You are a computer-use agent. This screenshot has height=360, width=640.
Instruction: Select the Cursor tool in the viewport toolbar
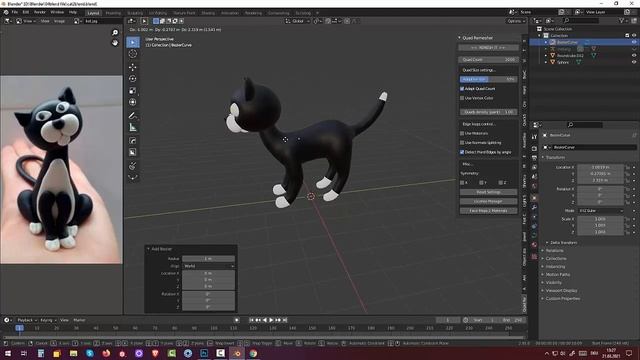[133, 54]
